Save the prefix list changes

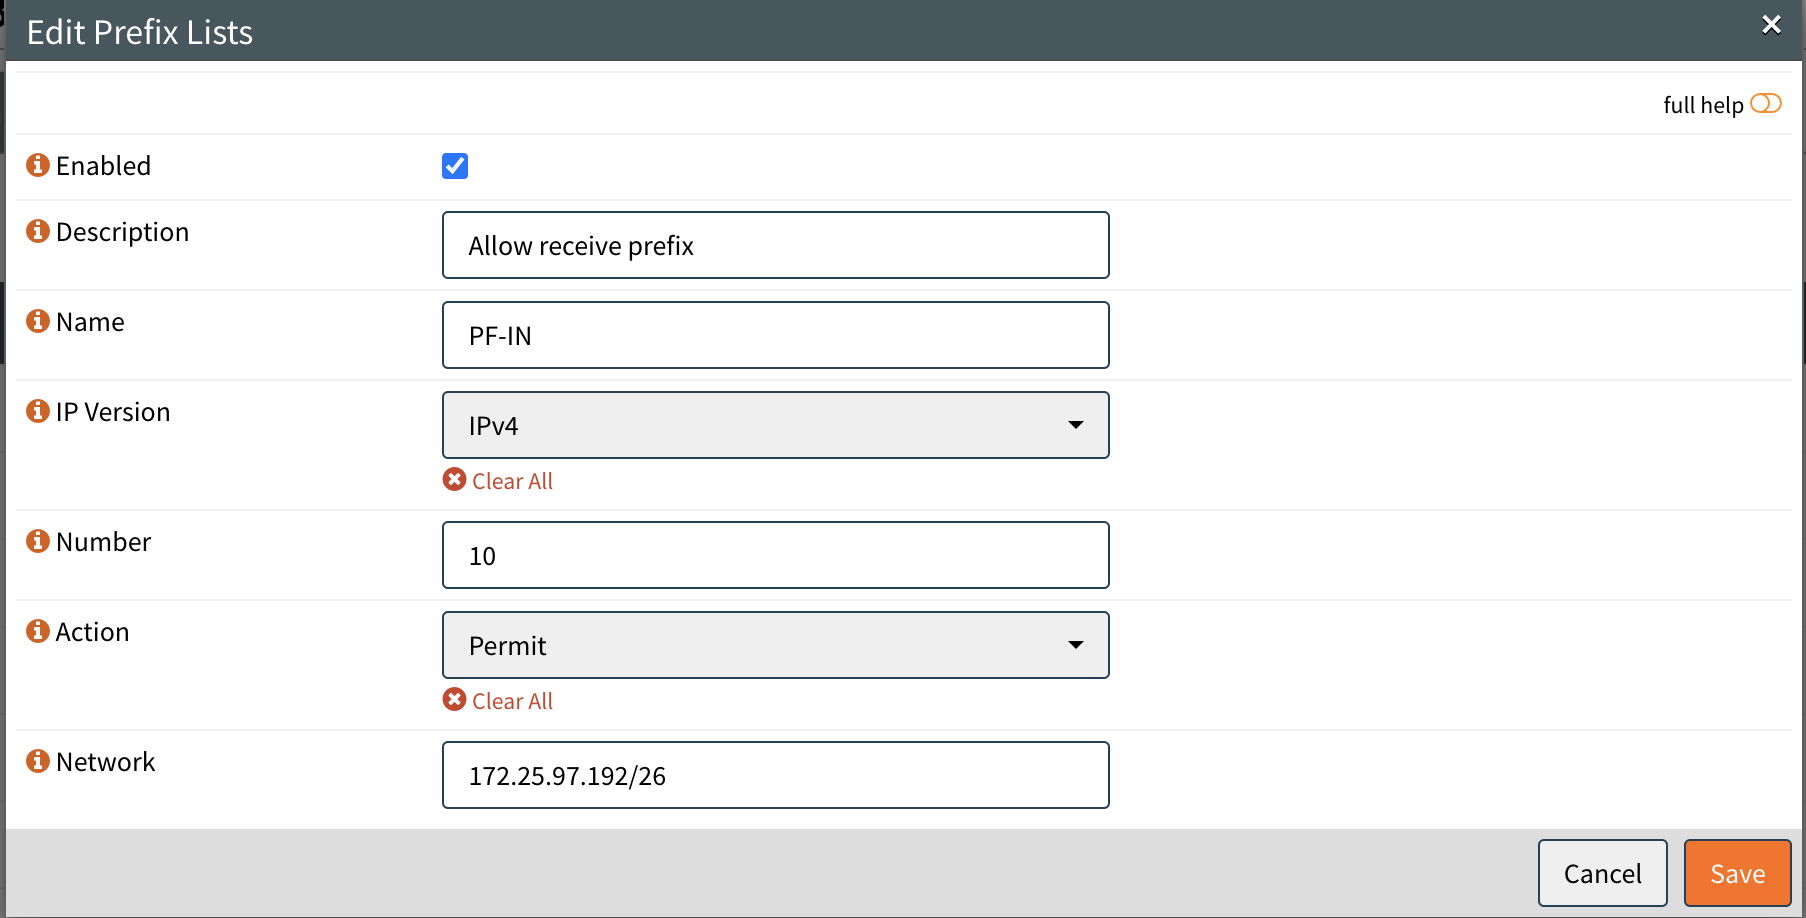(1738, 873)
